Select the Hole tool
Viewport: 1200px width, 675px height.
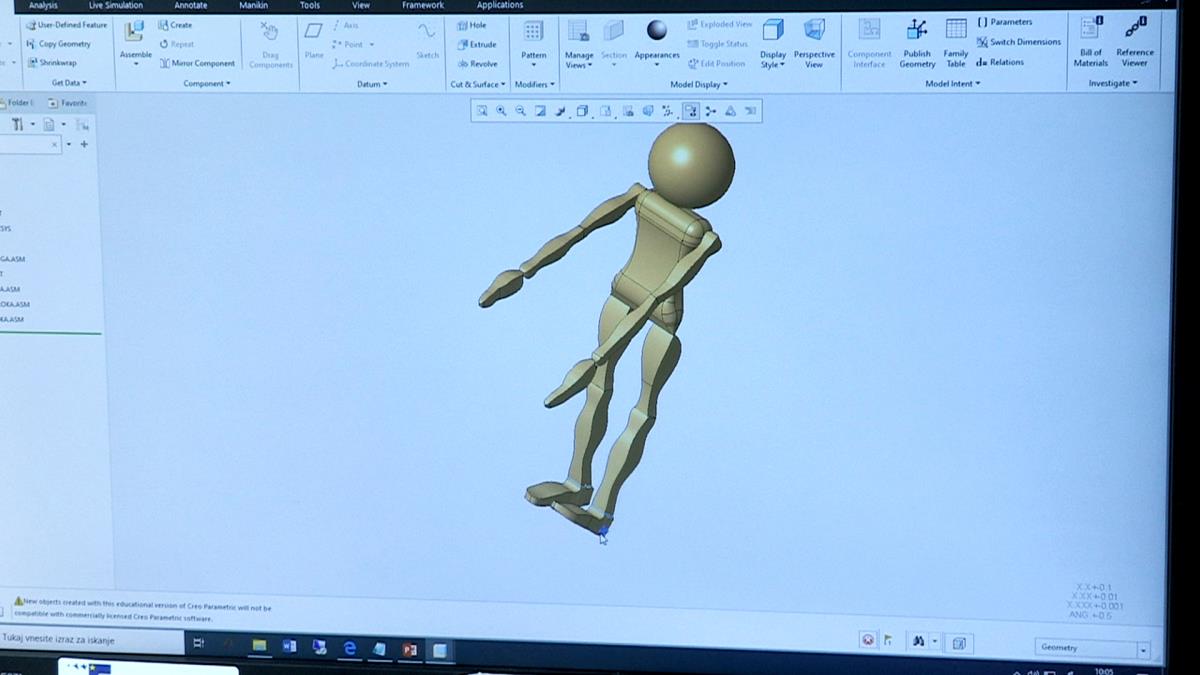(x=471, y=25)
